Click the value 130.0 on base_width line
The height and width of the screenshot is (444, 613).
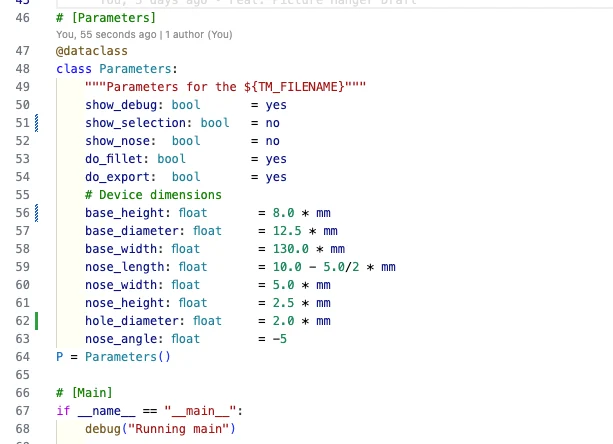290,249
